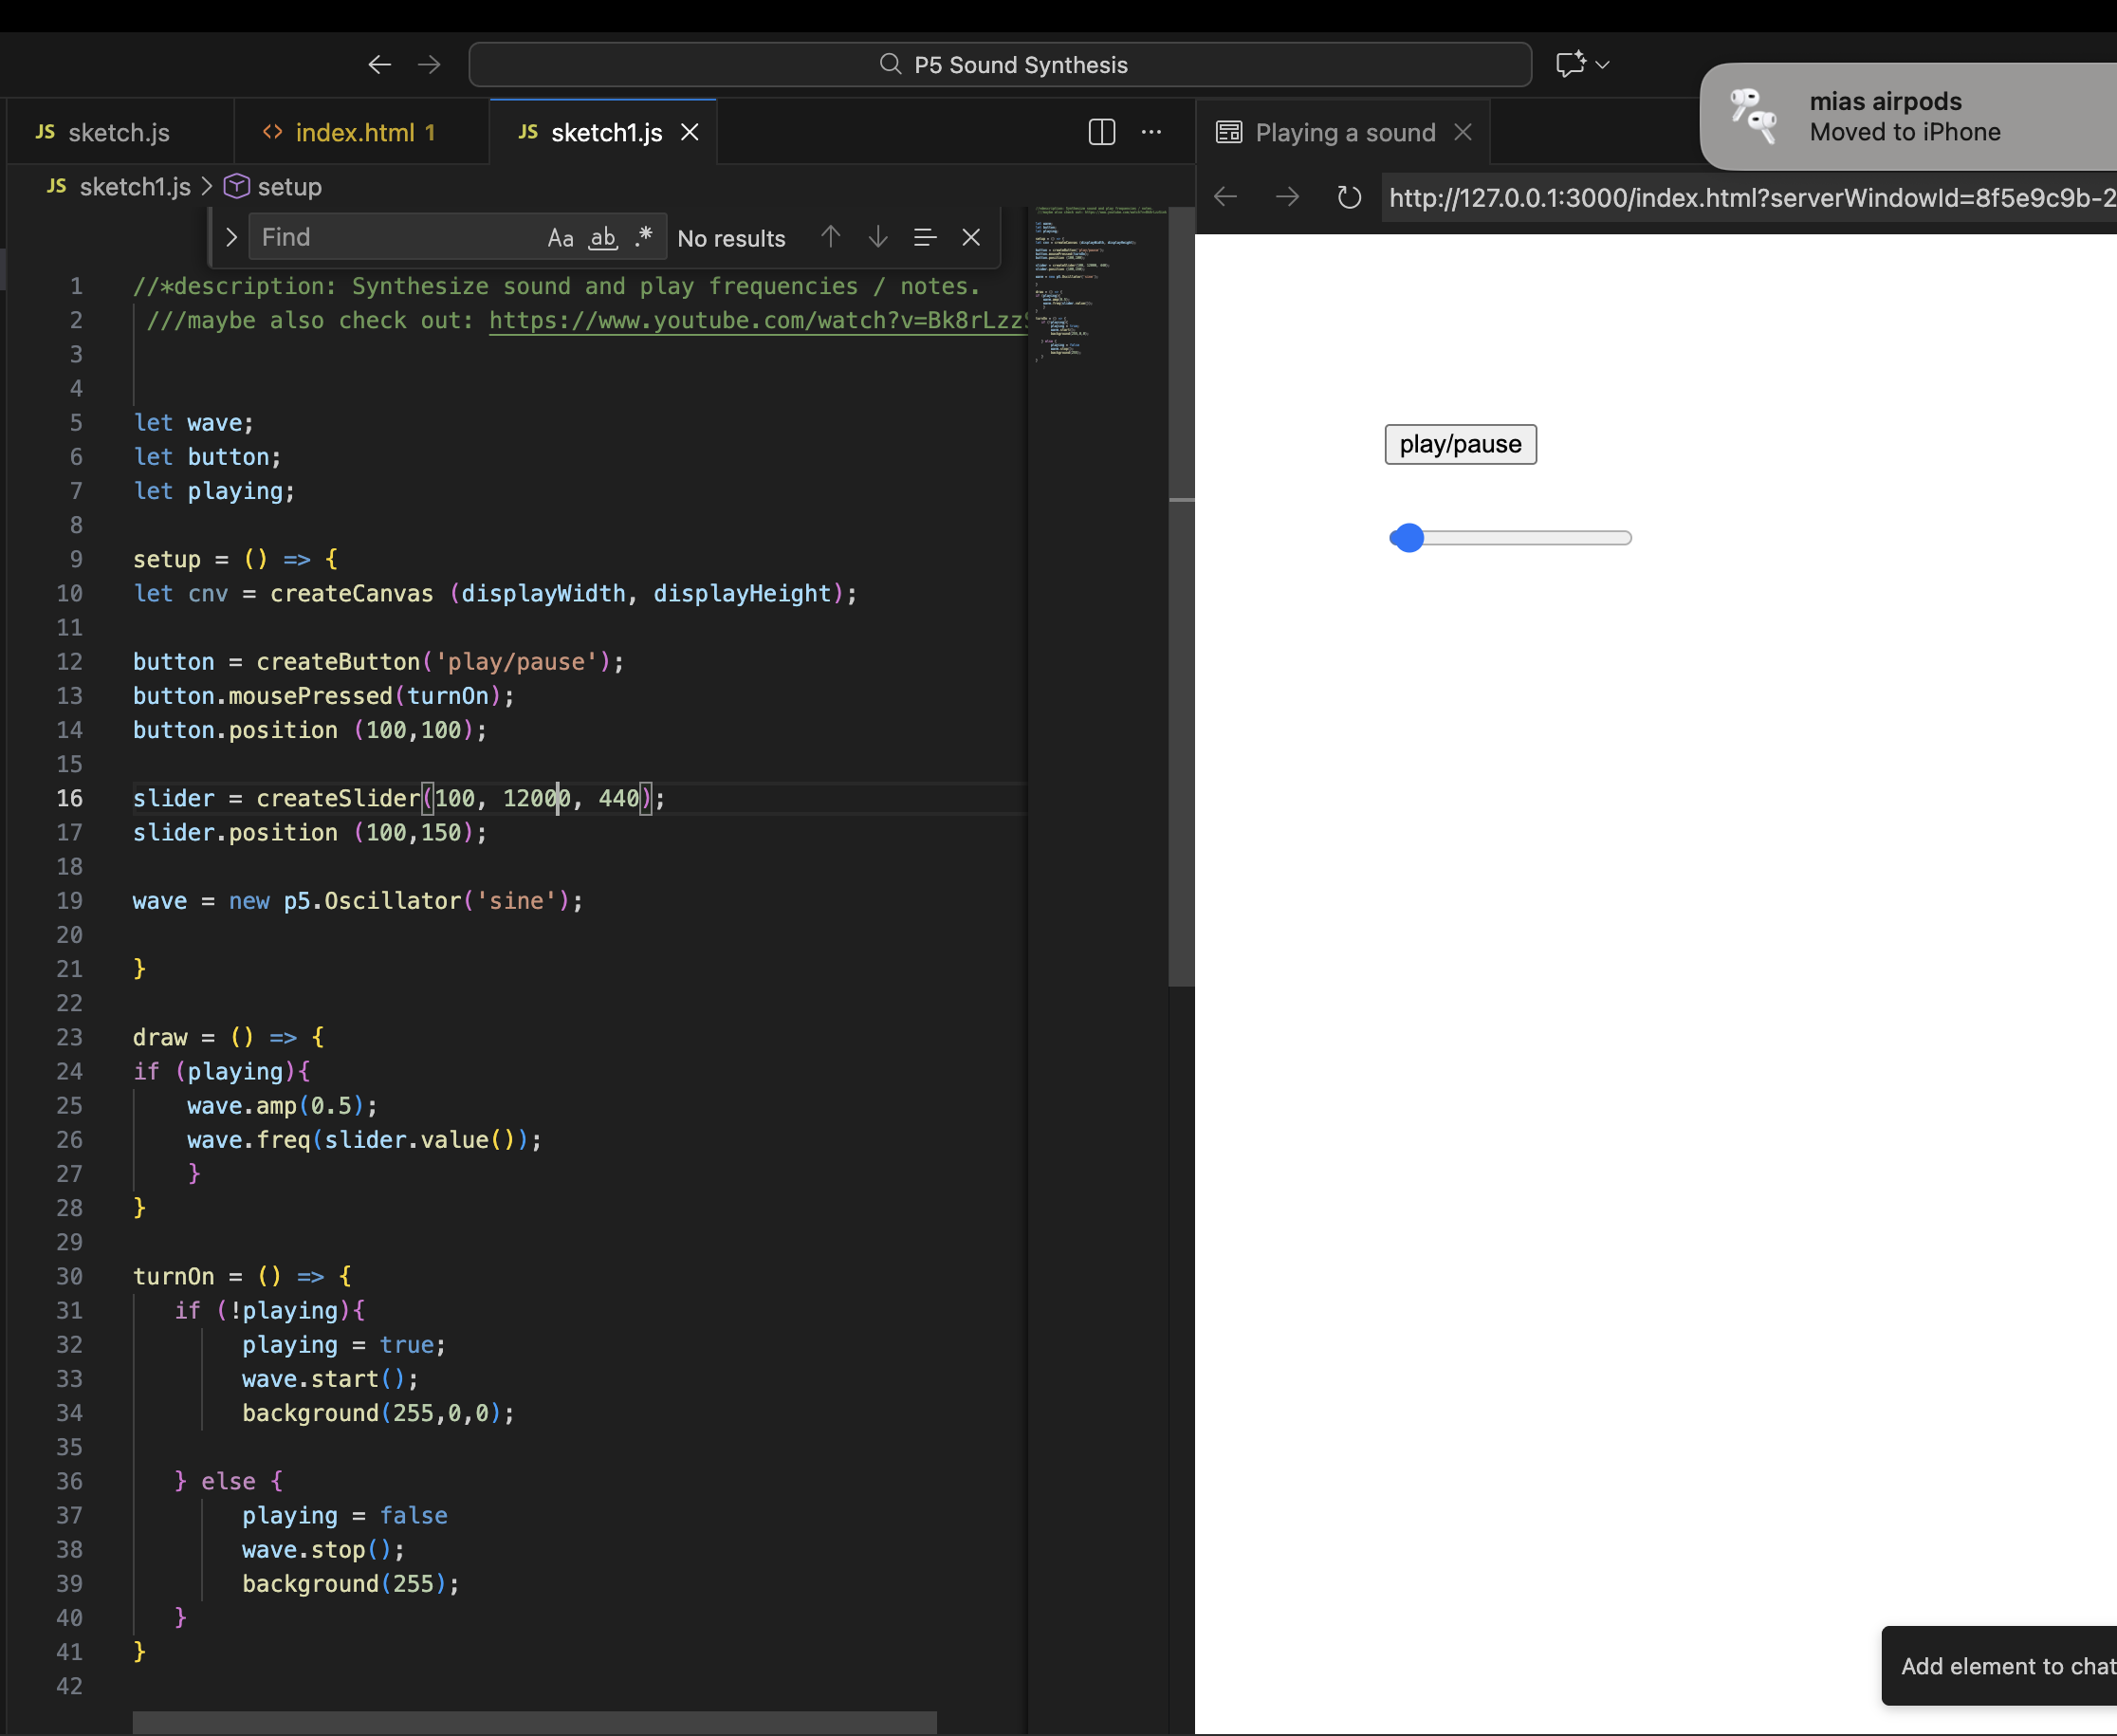Go to previous find match arrow
Image resolution: width=2117 pixels, height=1736 pixels.
[x=830, y=237]
